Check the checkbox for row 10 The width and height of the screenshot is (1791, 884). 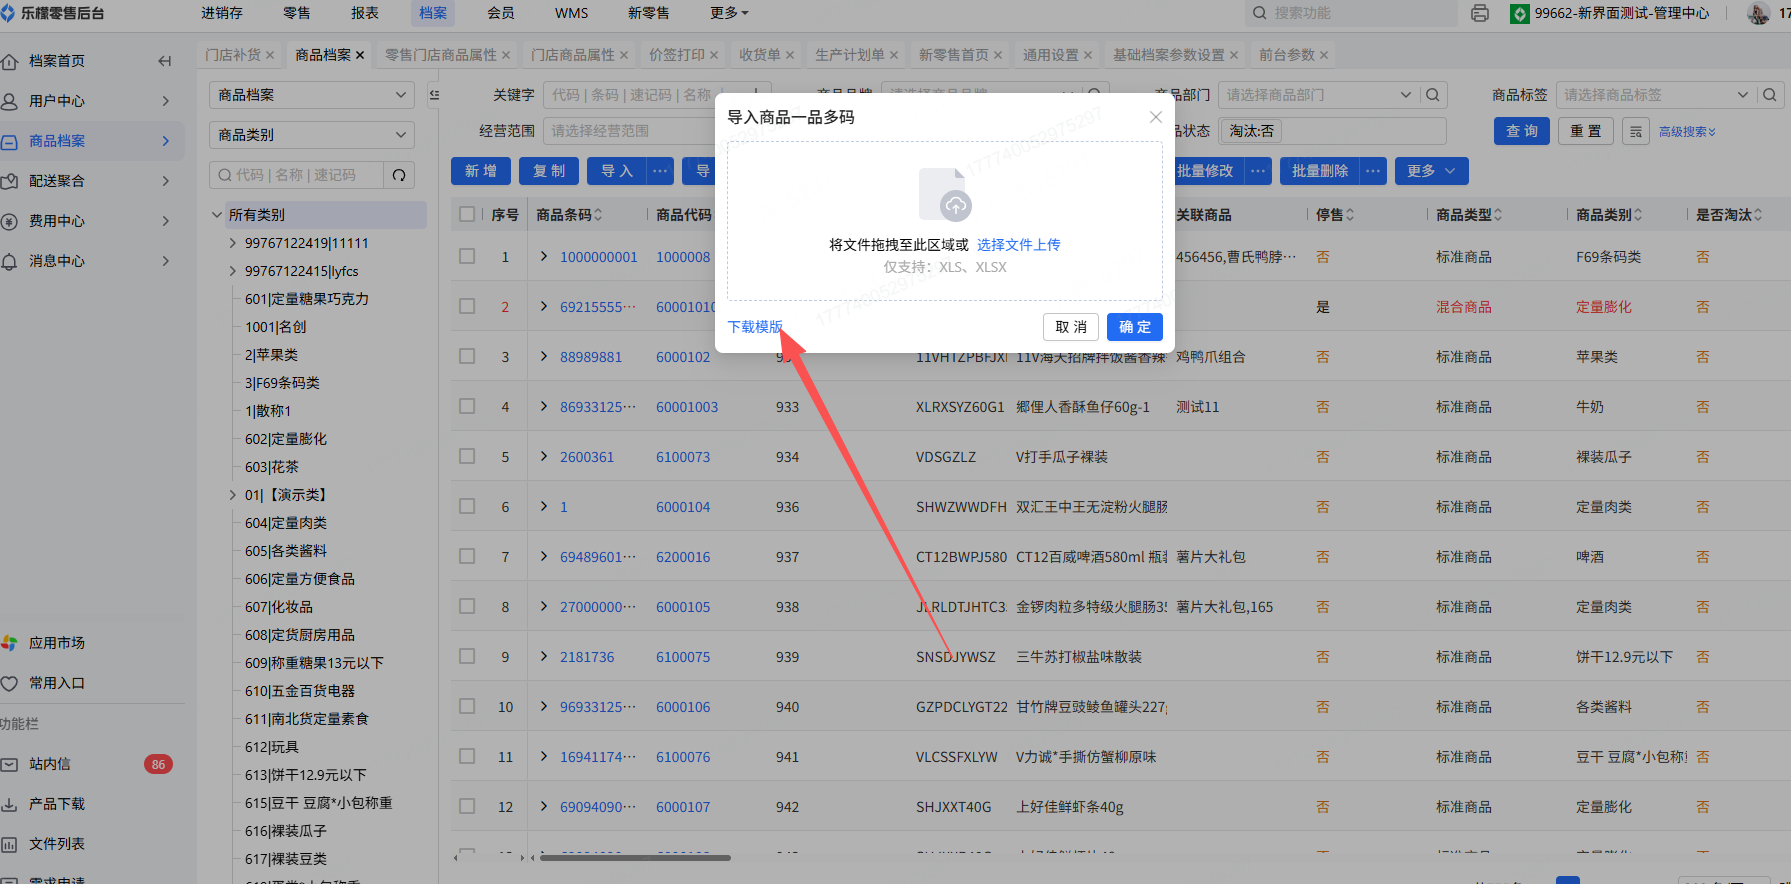(467, 706)
